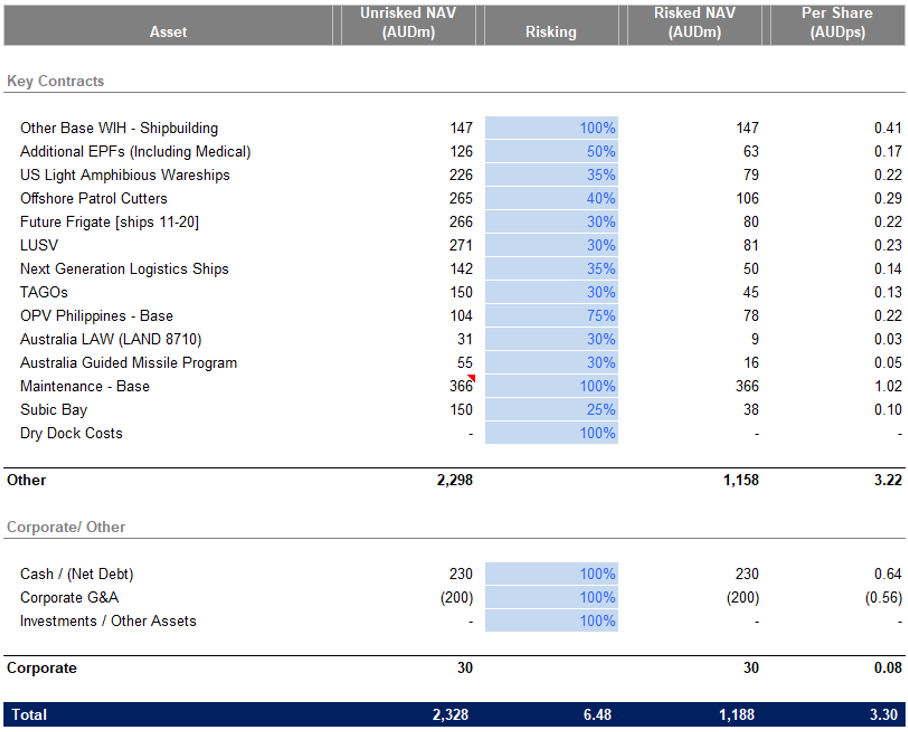Select the Key Contracts section heading

pos(55,81)
